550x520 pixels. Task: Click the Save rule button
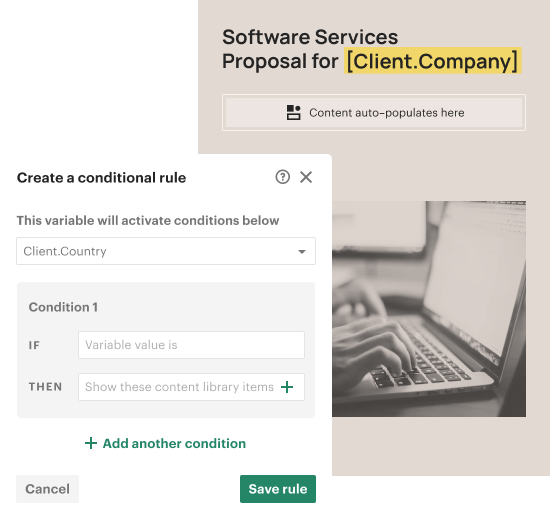pyautogui.click(x=278, y=489)
